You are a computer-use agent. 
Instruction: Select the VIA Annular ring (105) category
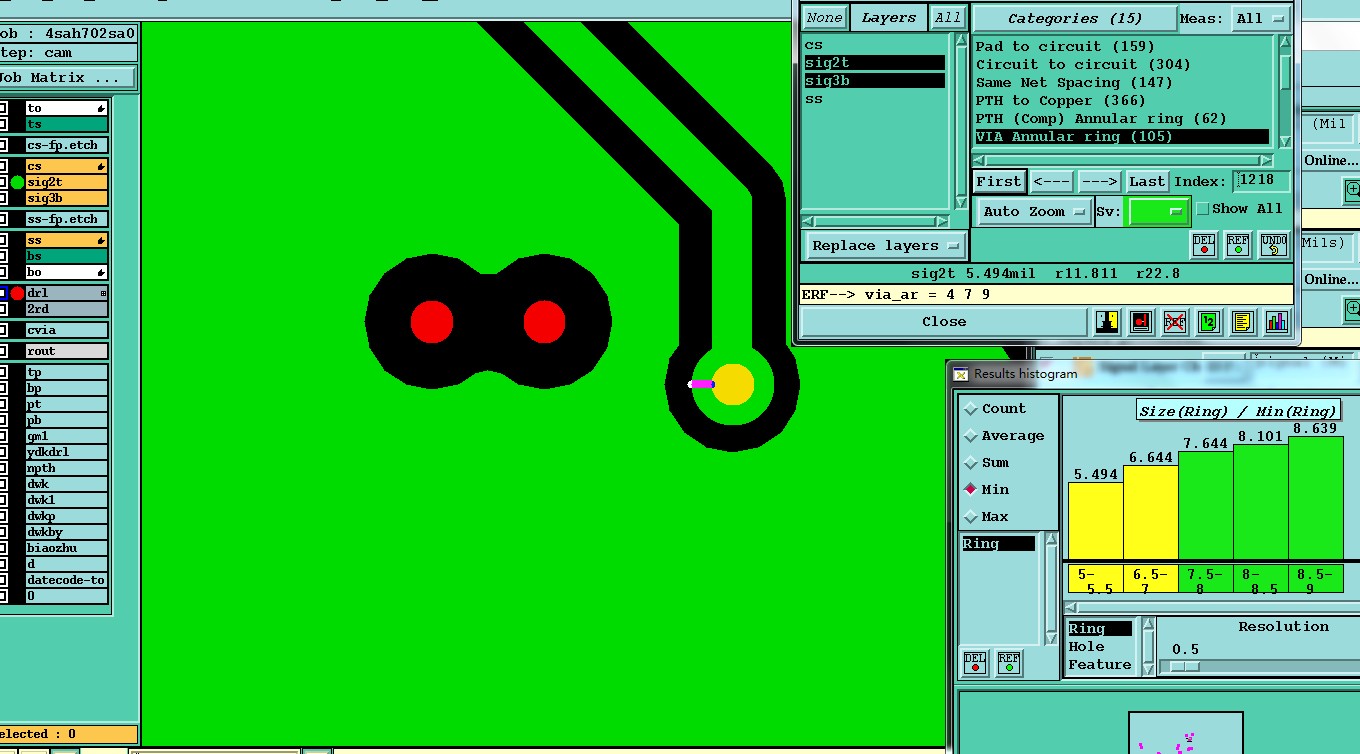pyautogui.click(x=1122, y=136)
